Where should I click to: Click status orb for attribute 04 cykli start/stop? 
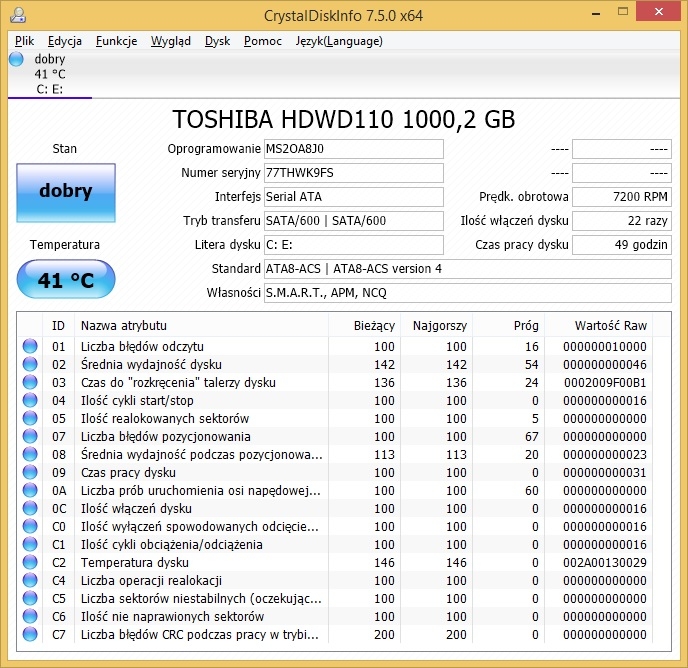30,400
